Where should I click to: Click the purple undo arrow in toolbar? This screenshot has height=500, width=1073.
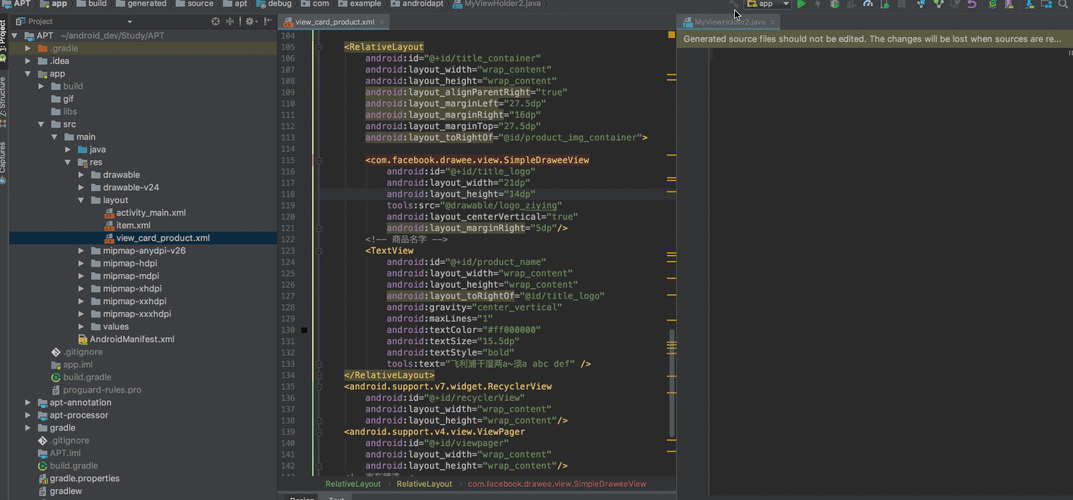coord(971,4)
